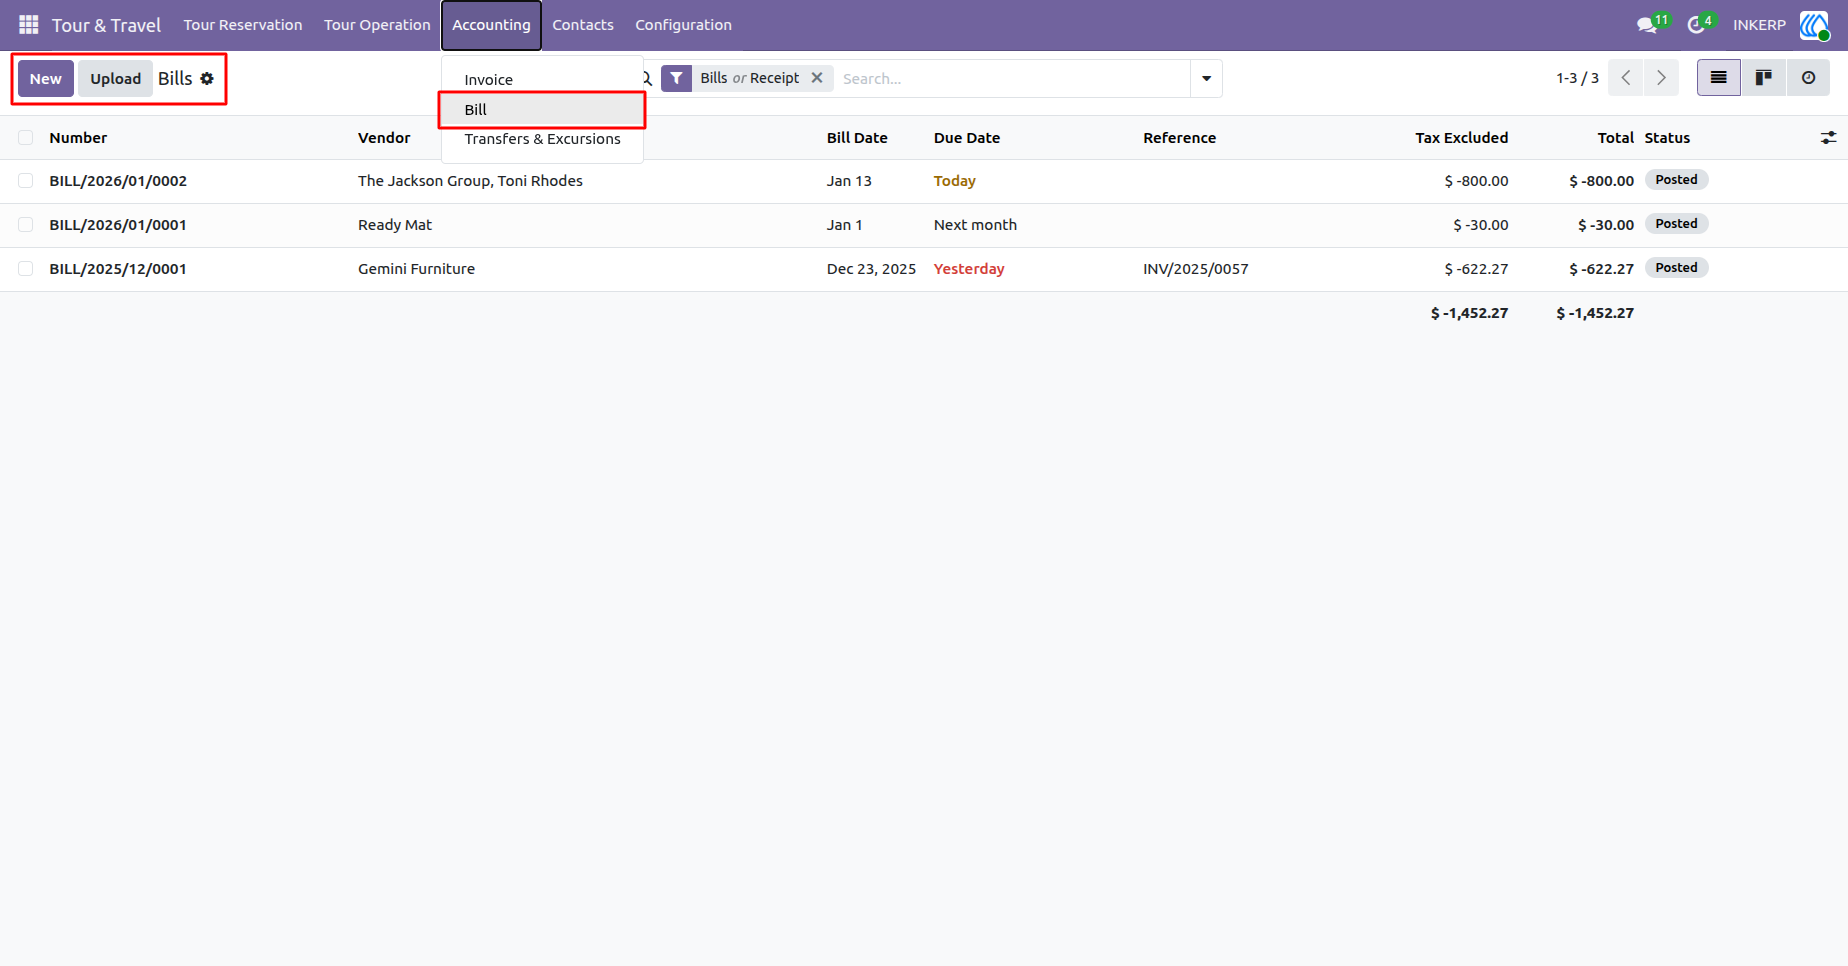Viewport: 1848px width, 966px height.
Task: Sort by the Total column header
Action: [1615, 138]
